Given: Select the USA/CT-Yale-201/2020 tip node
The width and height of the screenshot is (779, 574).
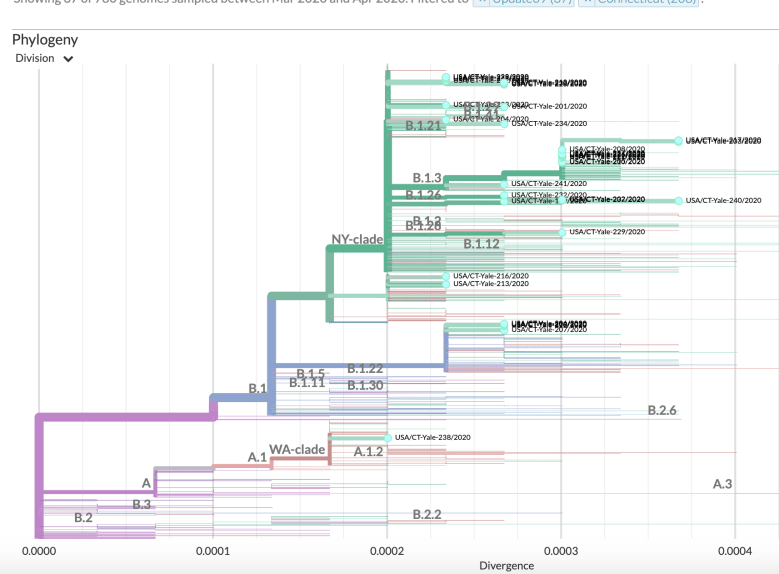Looking at the screenshot, I should tap(504, 106).
